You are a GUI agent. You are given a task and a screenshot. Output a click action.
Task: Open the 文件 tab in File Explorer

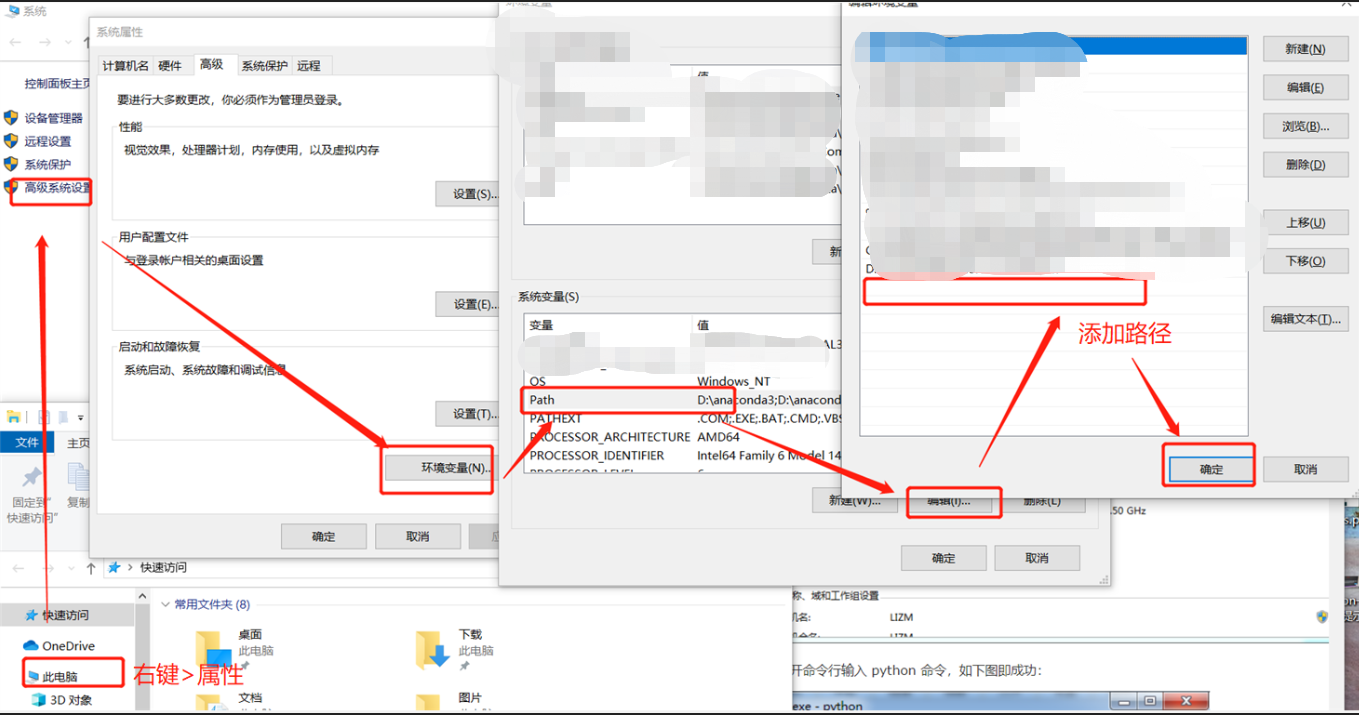tap(27, 443)
